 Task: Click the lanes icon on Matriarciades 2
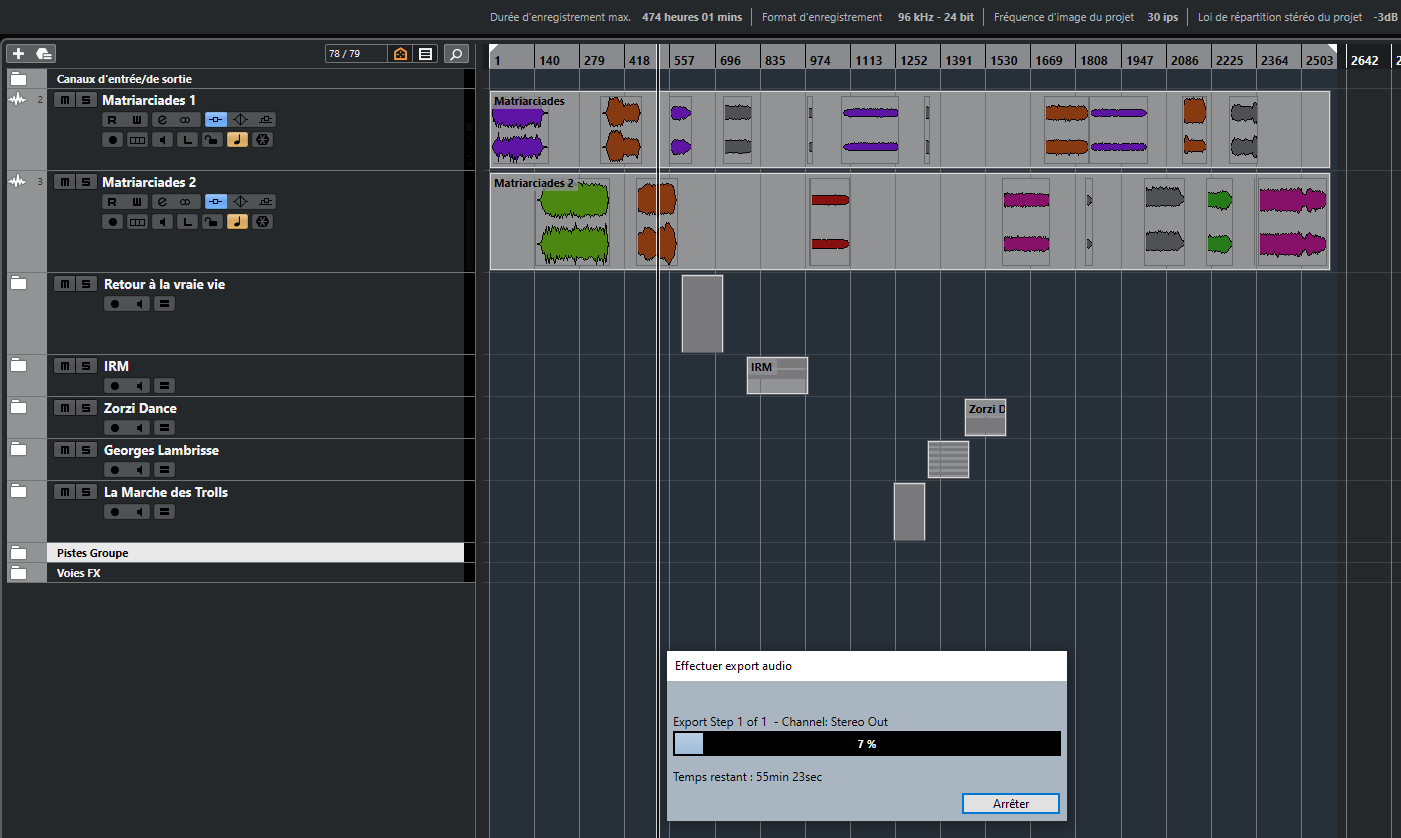pos(137,222)
